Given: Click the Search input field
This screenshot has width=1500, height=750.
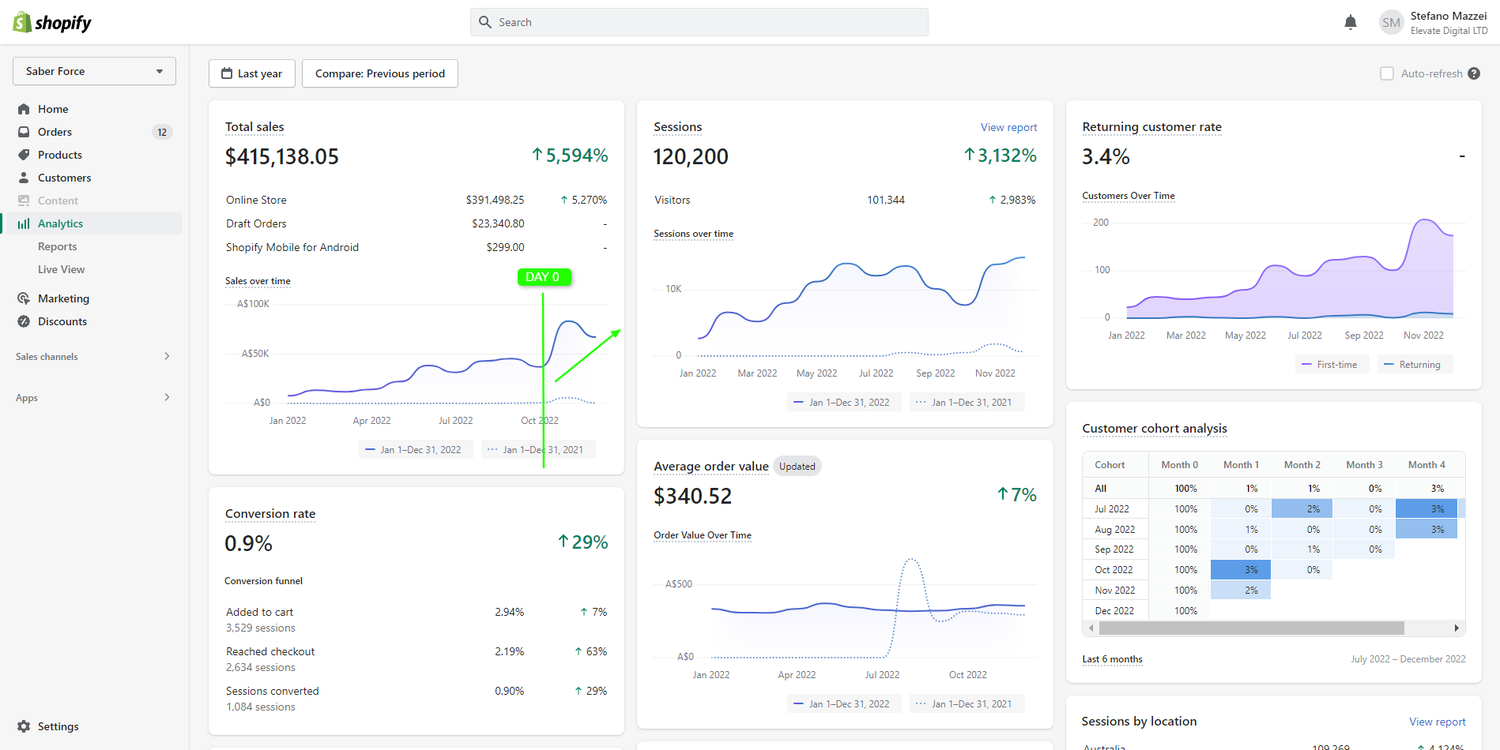Looking at the screenshot, I should (x=699, y=22).
